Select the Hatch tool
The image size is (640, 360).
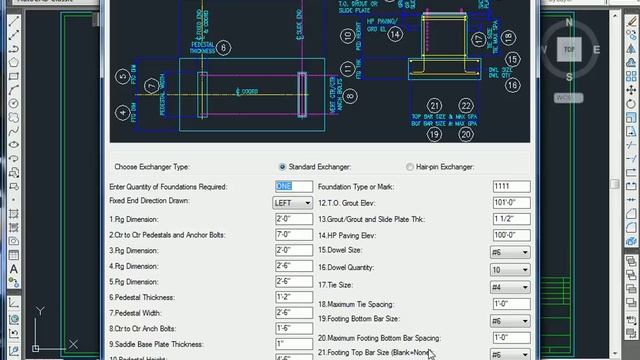tap(13, 213)
